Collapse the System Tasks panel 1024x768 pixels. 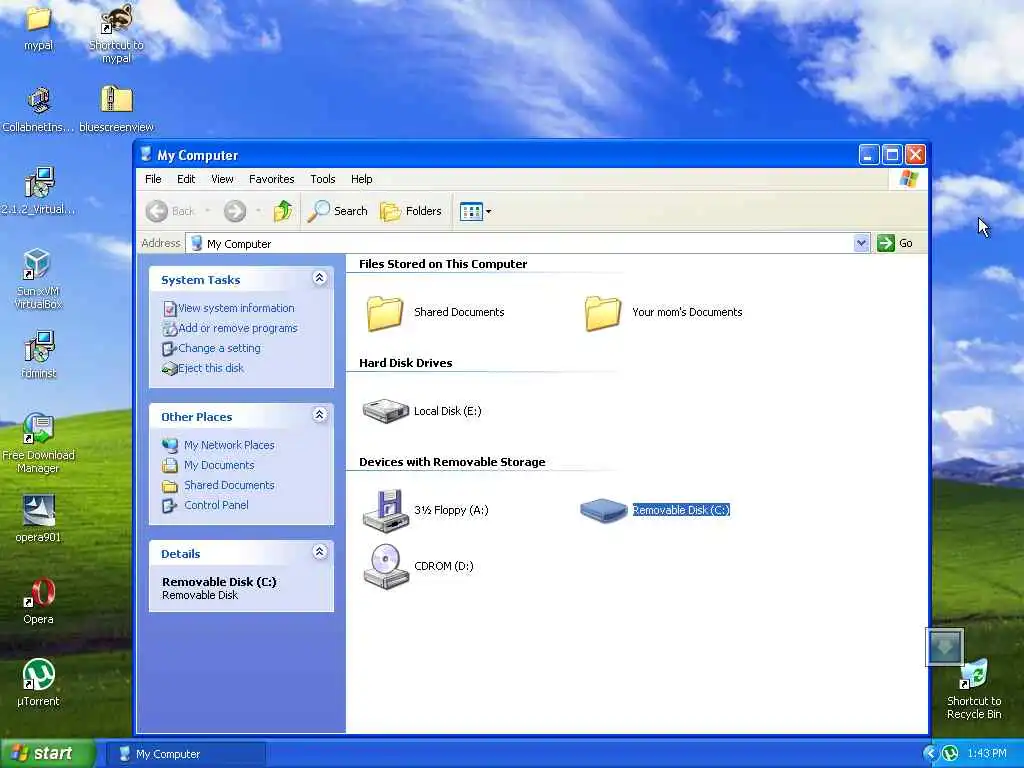coord(319,278)
